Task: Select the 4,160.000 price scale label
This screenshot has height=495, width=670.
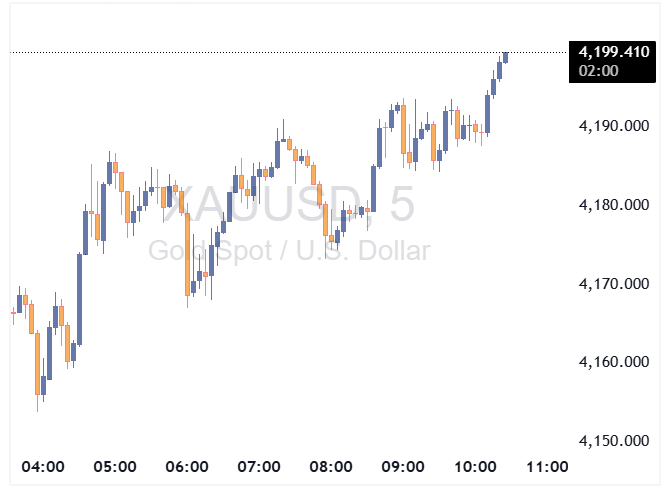Action: click(615, 362)
